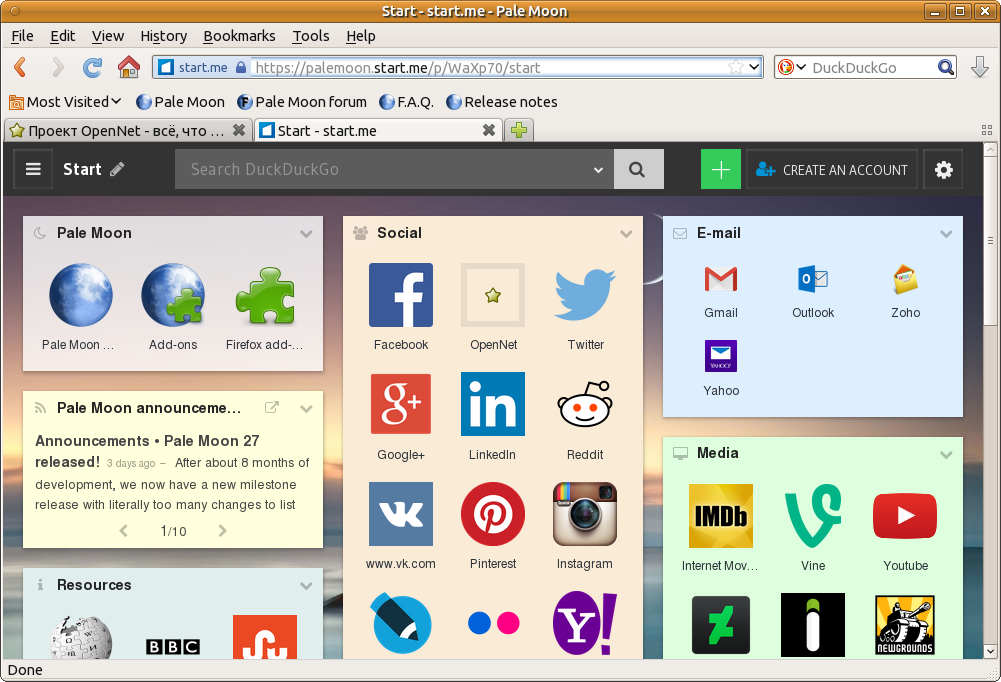
Task: Open the Pale Moon globe shortcut
Action: 81,295
